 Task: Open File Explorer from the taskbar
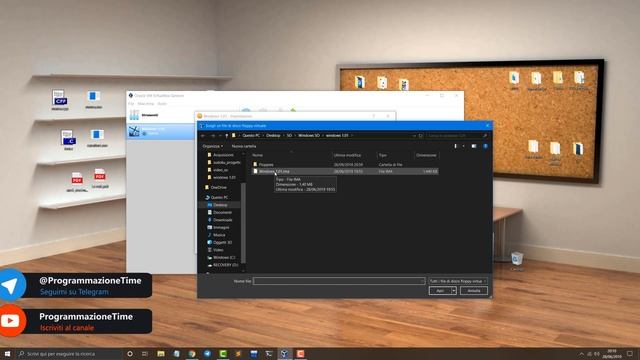(161, 353)
